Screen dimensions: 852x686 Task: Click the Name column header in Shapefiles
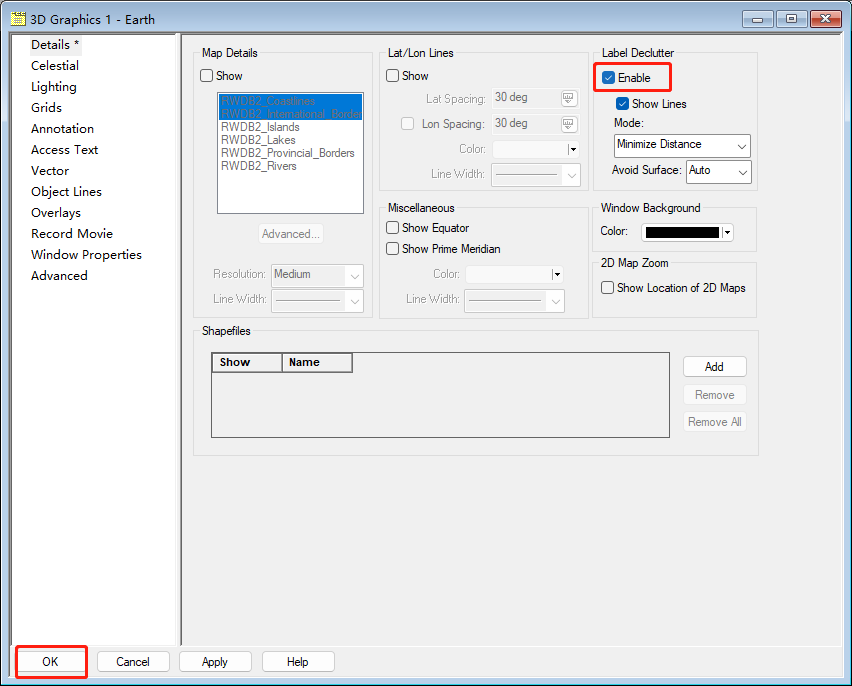[x=316, y=362]
